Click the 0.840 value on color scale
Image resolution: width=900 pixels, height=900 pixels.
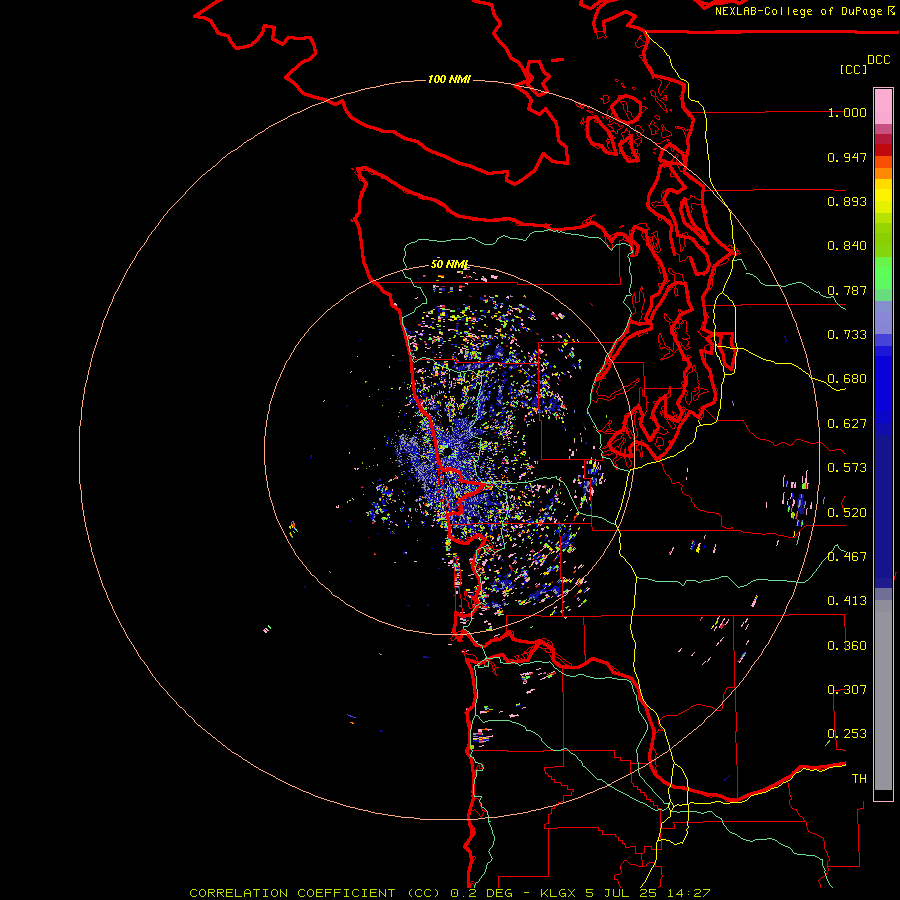[847, 246]
